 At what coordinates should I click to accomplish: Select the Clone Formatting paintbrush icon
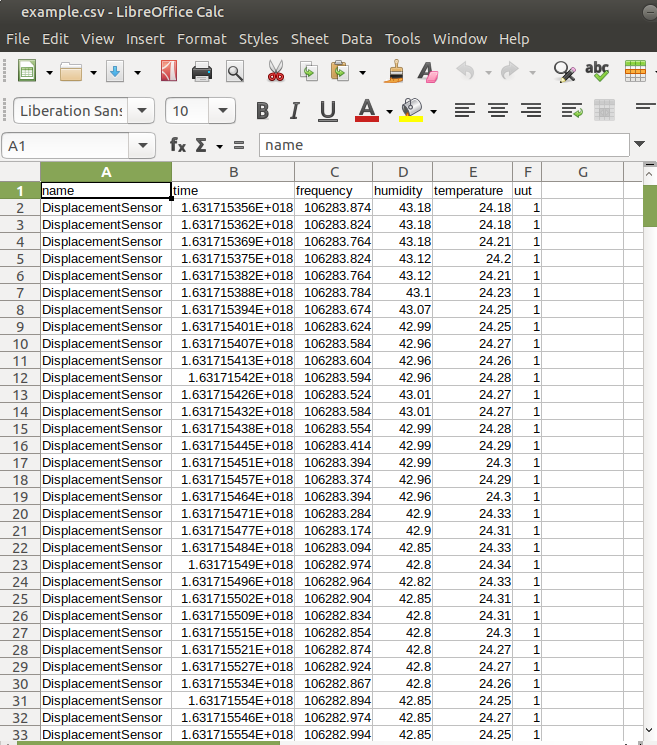(394, 72)
